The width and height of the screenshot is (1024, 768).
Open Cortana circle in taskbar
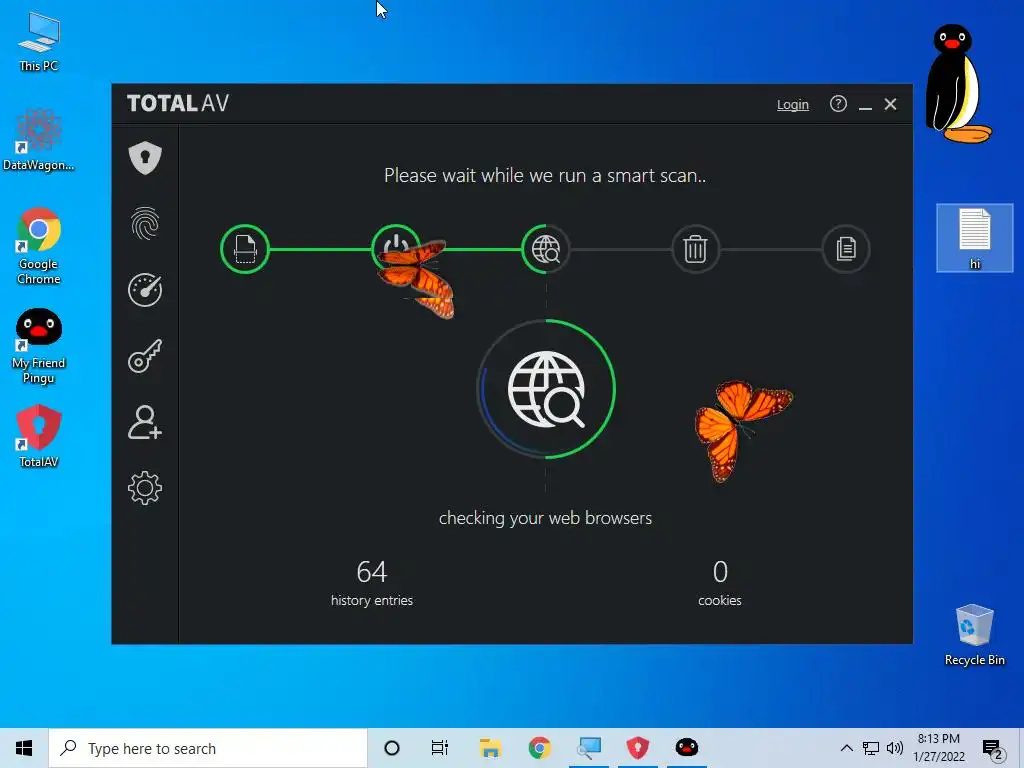point(392,748)
